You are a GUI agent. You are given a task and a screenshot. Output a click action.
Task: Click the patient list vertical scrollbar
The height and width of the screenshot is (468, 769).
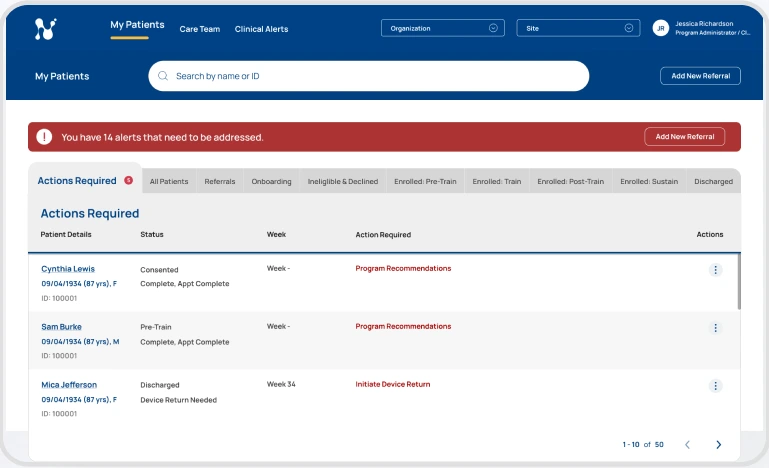pos(739,281)
